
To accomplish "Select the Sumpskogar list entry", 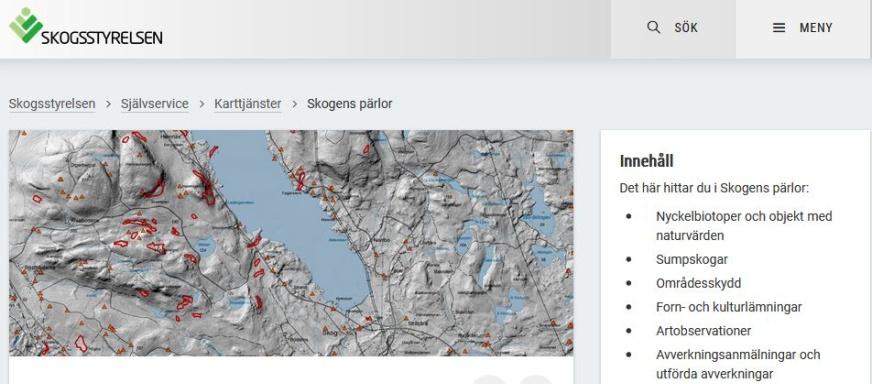I will (692, 259).
